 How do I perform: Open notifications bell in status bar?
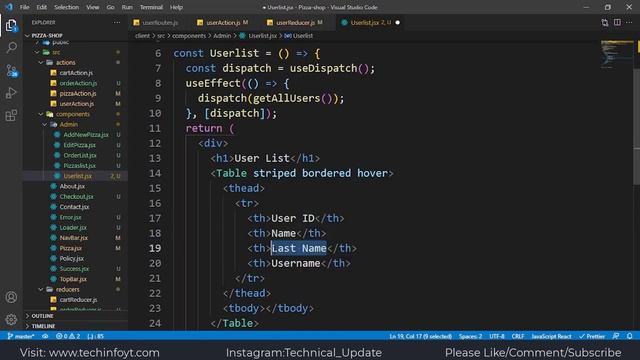630,336
